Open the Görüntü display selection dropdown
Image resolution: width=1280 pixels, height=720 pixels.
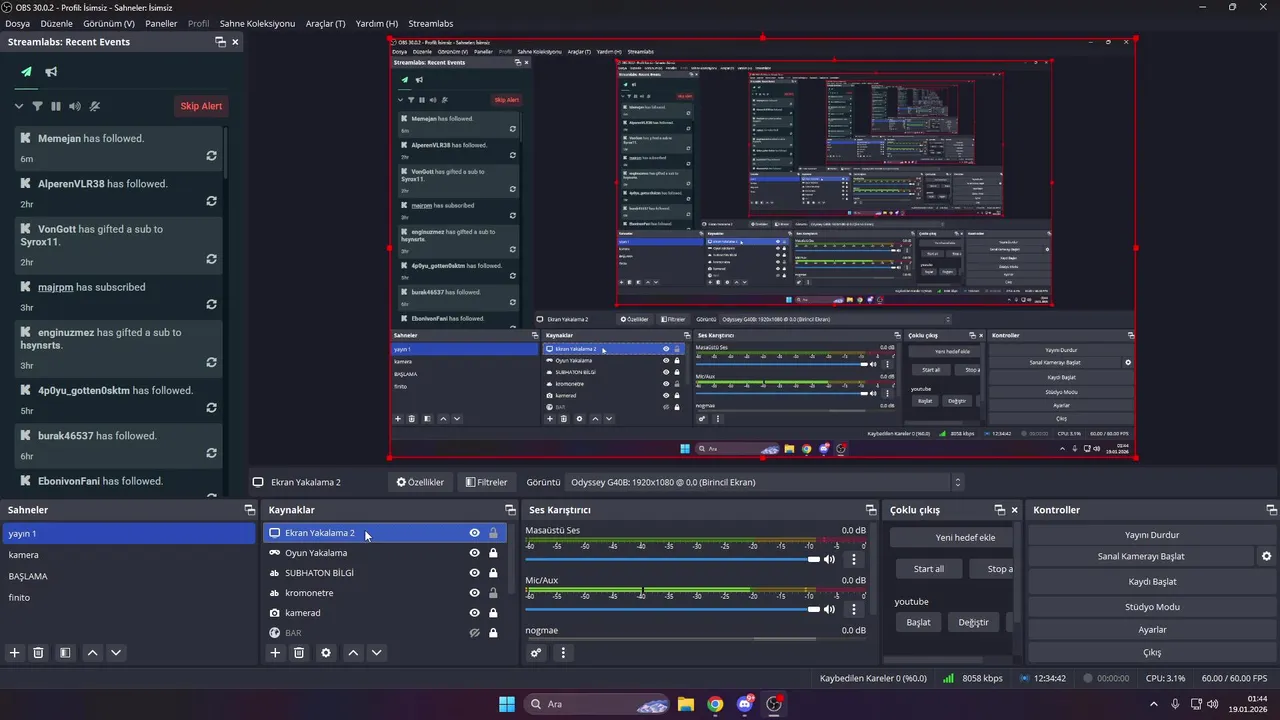(x=764, y=482)
